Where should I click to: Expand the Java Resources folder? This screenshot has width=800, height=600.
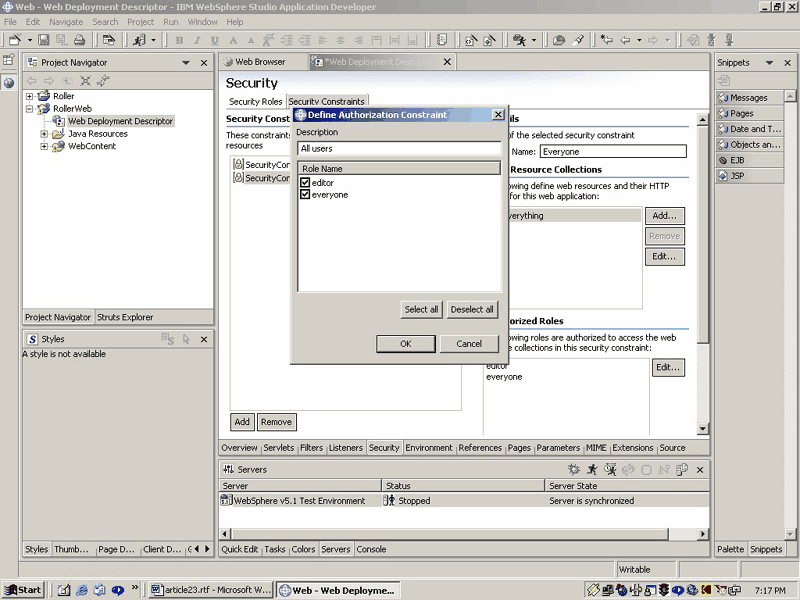(44, 134)
